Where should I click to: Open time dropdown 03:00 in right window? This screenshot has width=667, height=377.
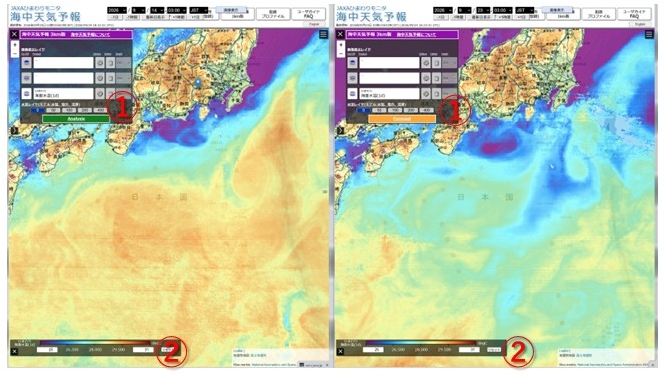coord(502,10)
